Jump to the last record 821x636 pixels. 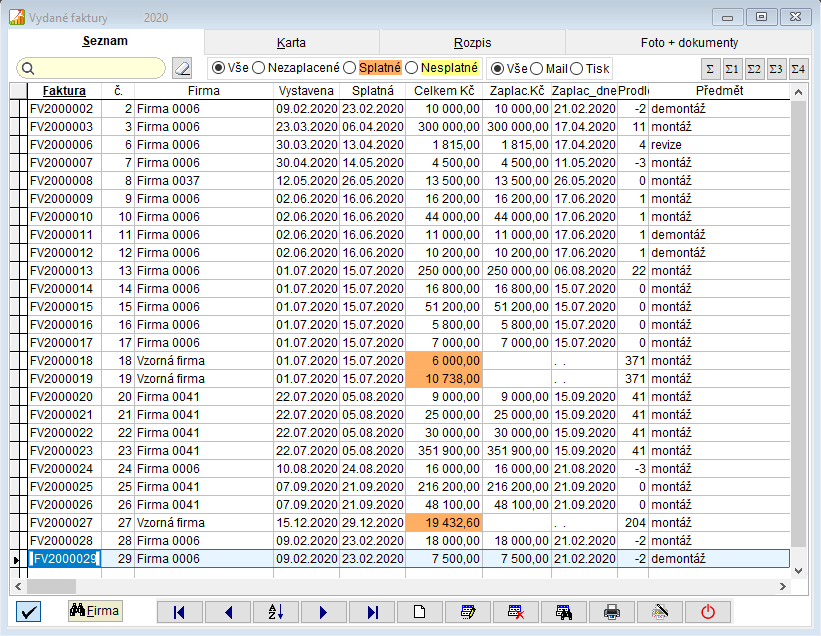point(372,612)
